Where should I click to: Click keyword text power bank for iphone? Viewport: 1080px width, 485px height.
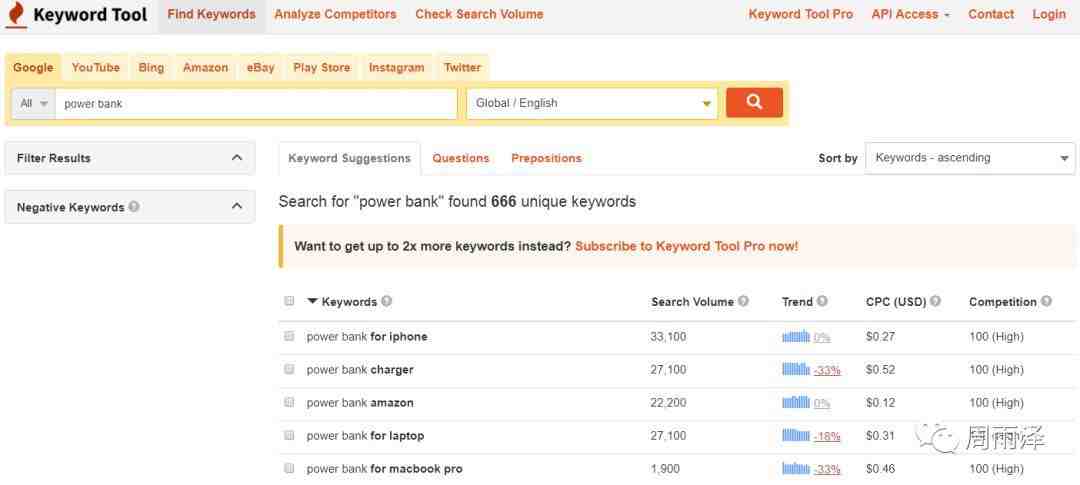(x=367, y=337)
